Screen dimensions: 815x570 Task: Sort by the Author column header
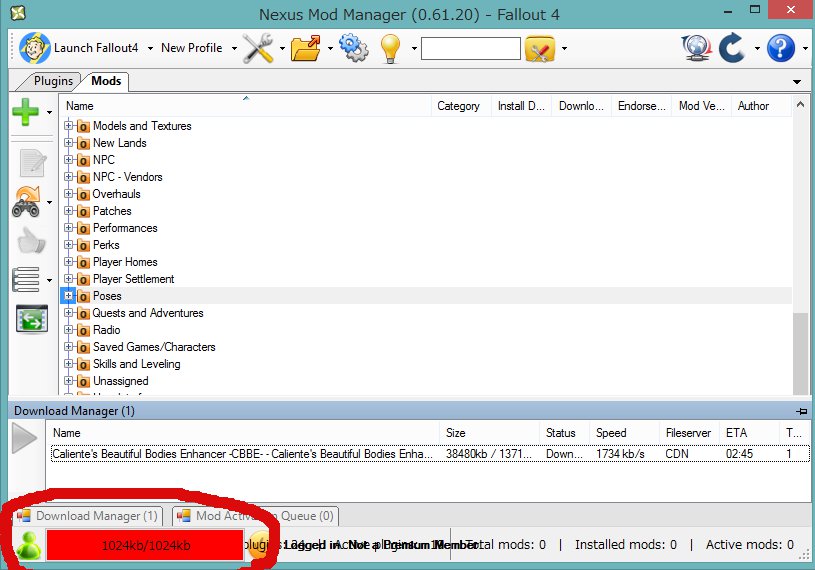(761, 106)
